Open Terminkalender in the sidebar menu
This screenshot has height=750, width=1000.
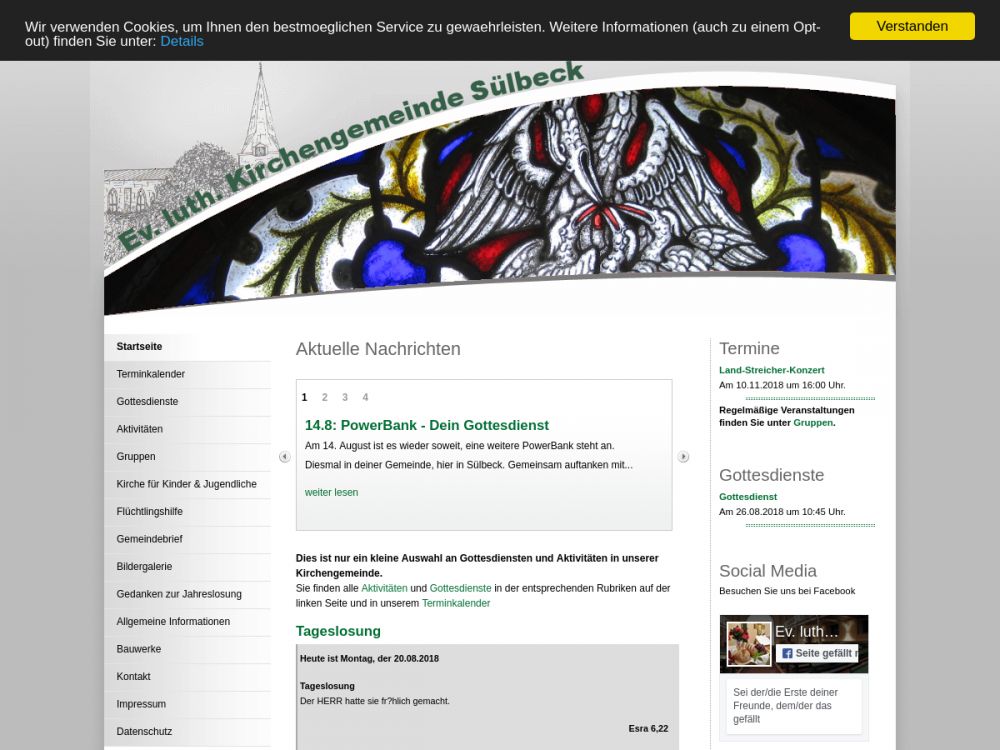[x=151, y=374]
